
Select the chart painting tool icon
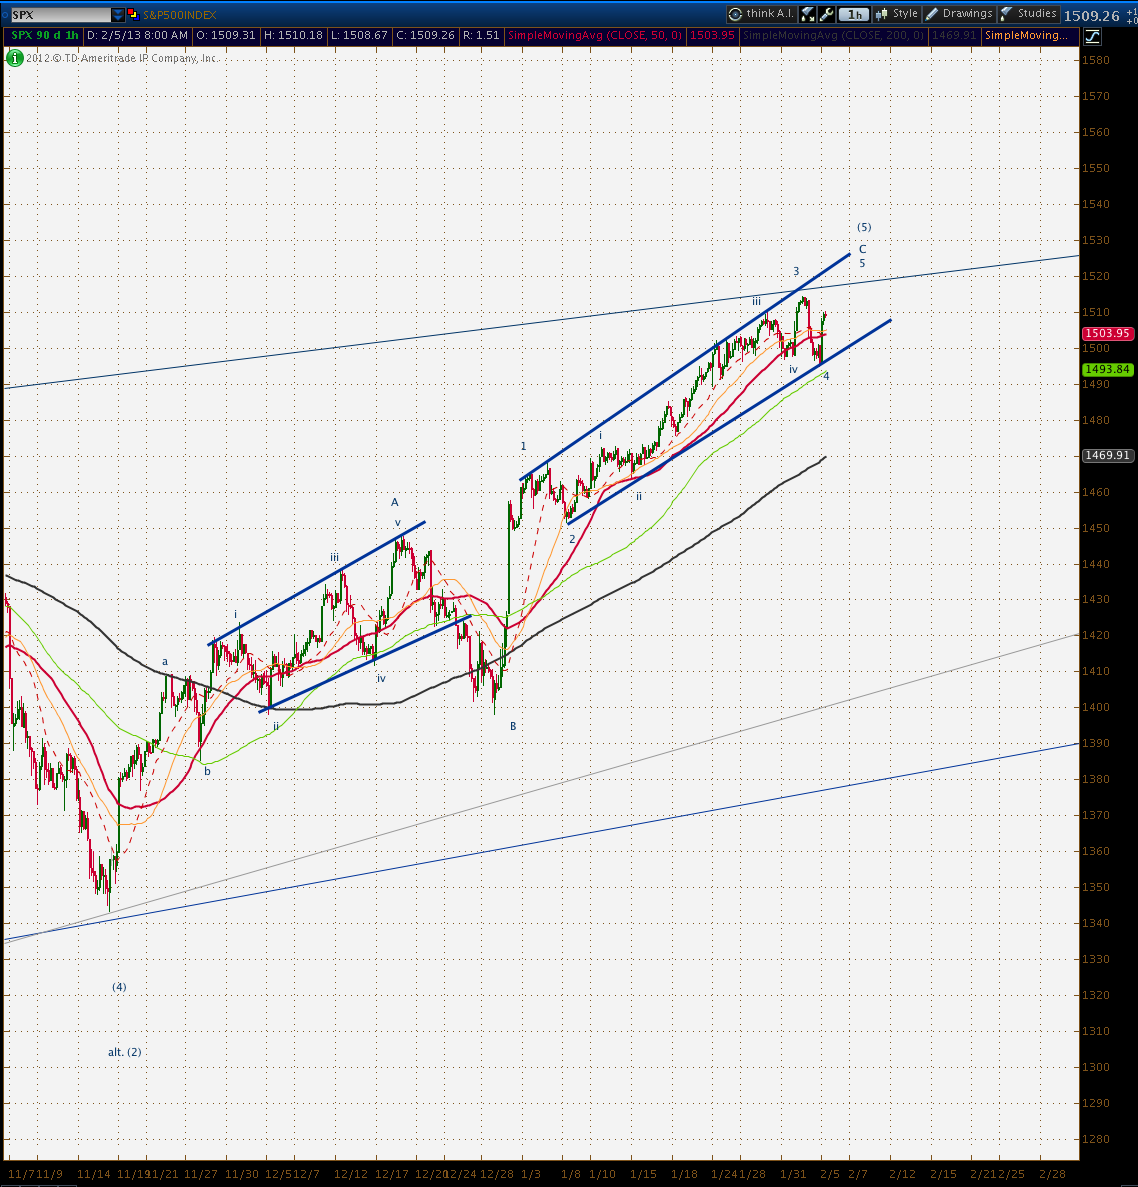click(806, 13)
